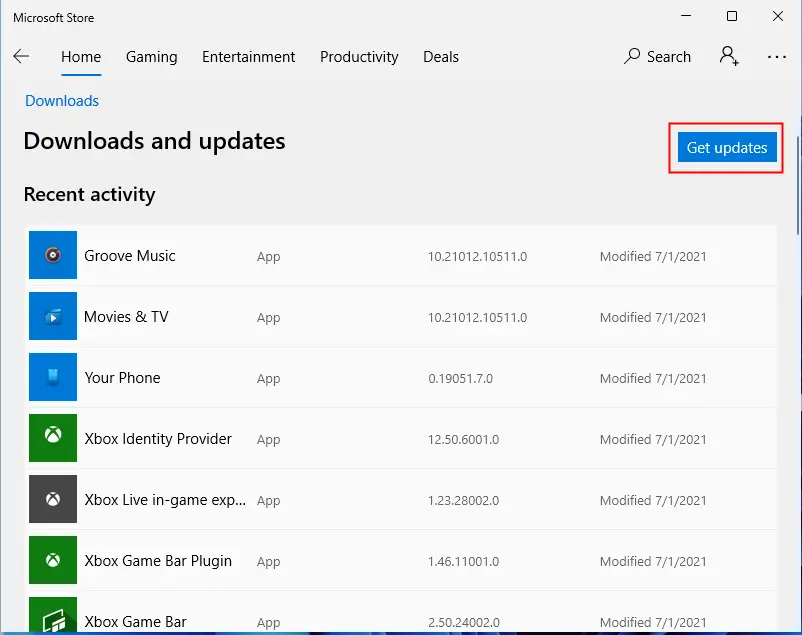This screenshot has height=635, width=802.
Task: Click the Groove Music modified date
Action: pyautogui.click(x=653, y=256)
